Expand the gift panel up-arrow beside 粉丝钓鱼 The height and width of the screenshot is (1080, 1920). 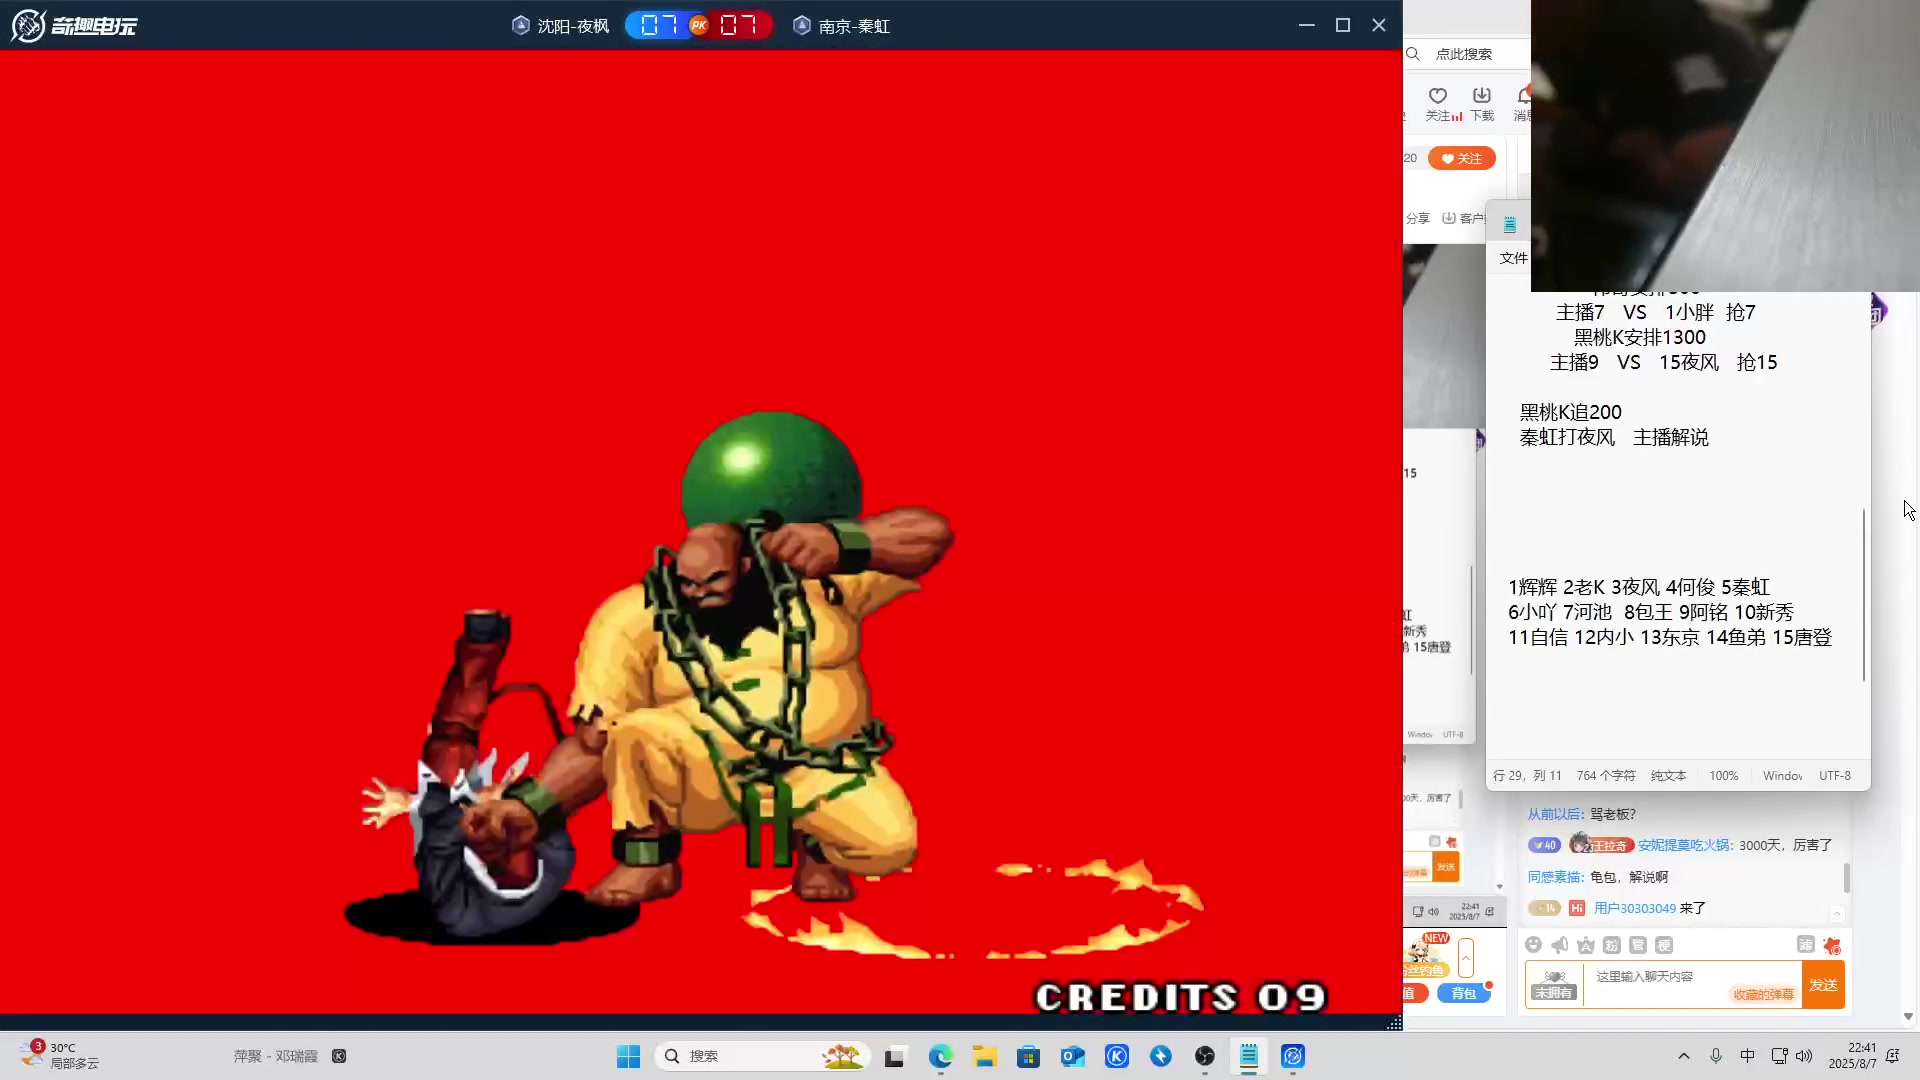coord(1466,958)
